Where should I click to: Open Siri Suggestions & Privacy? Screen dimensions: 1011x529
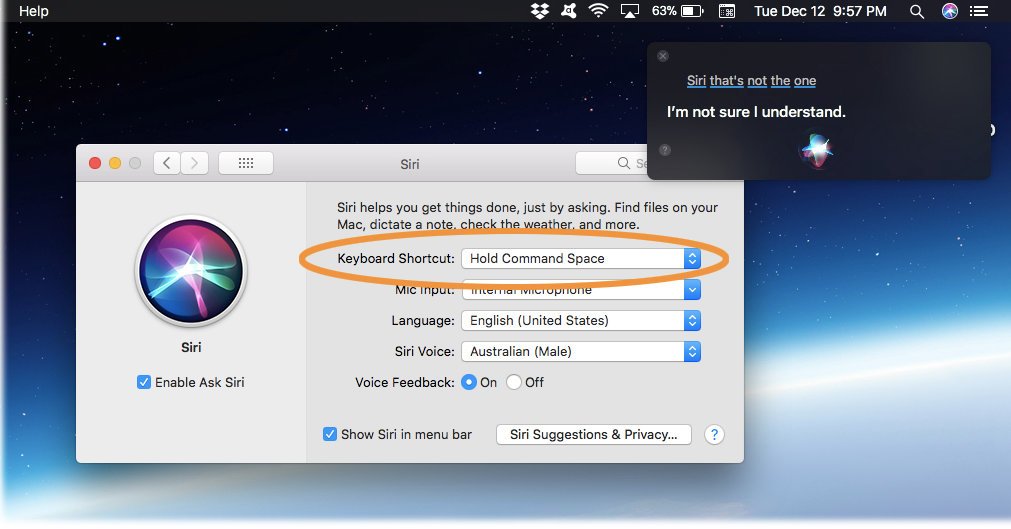tap(594, 434)
